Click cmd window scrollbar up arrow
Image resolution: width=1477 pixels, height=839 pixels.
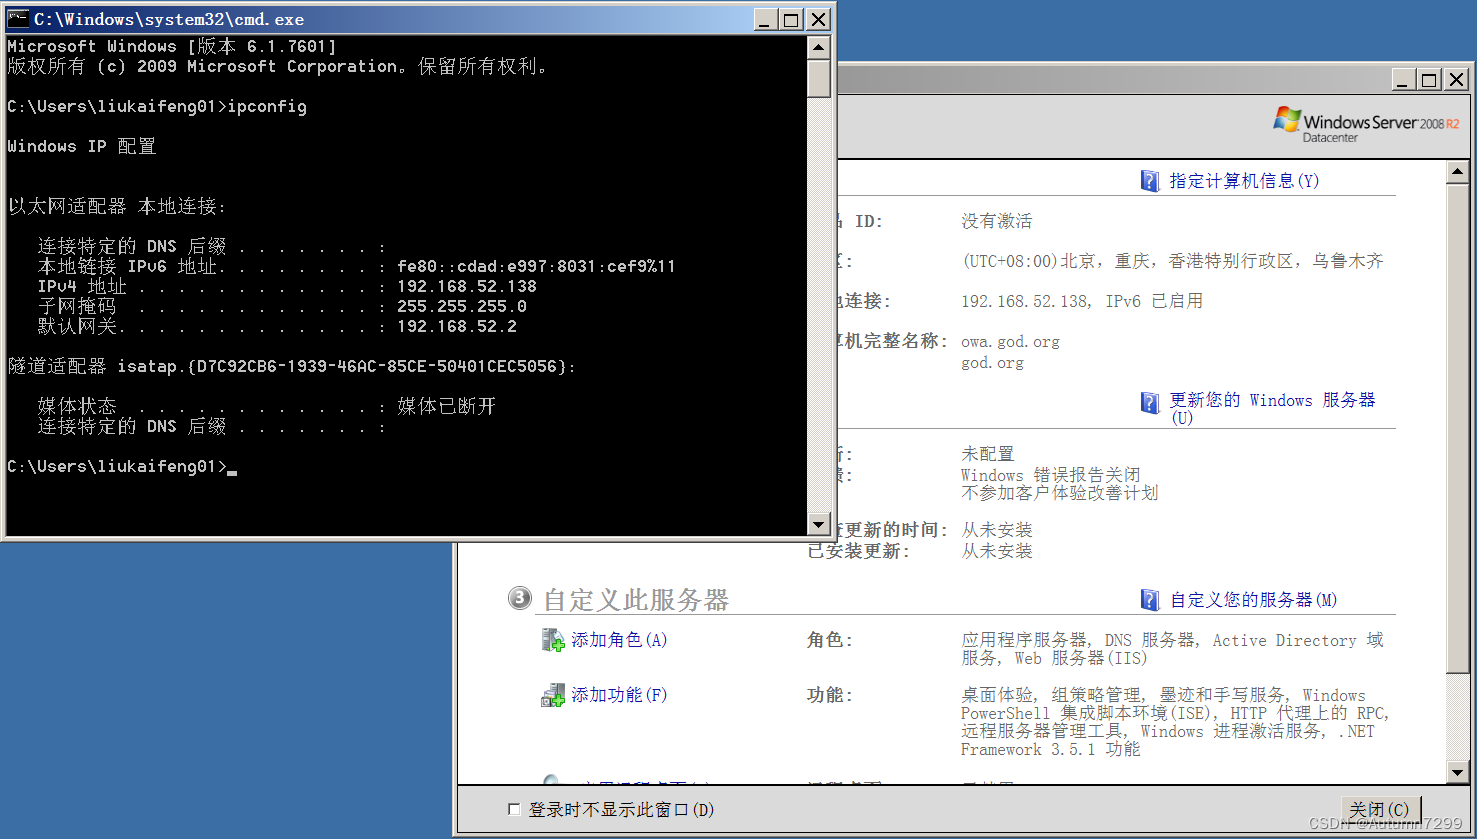pos(819,47)
